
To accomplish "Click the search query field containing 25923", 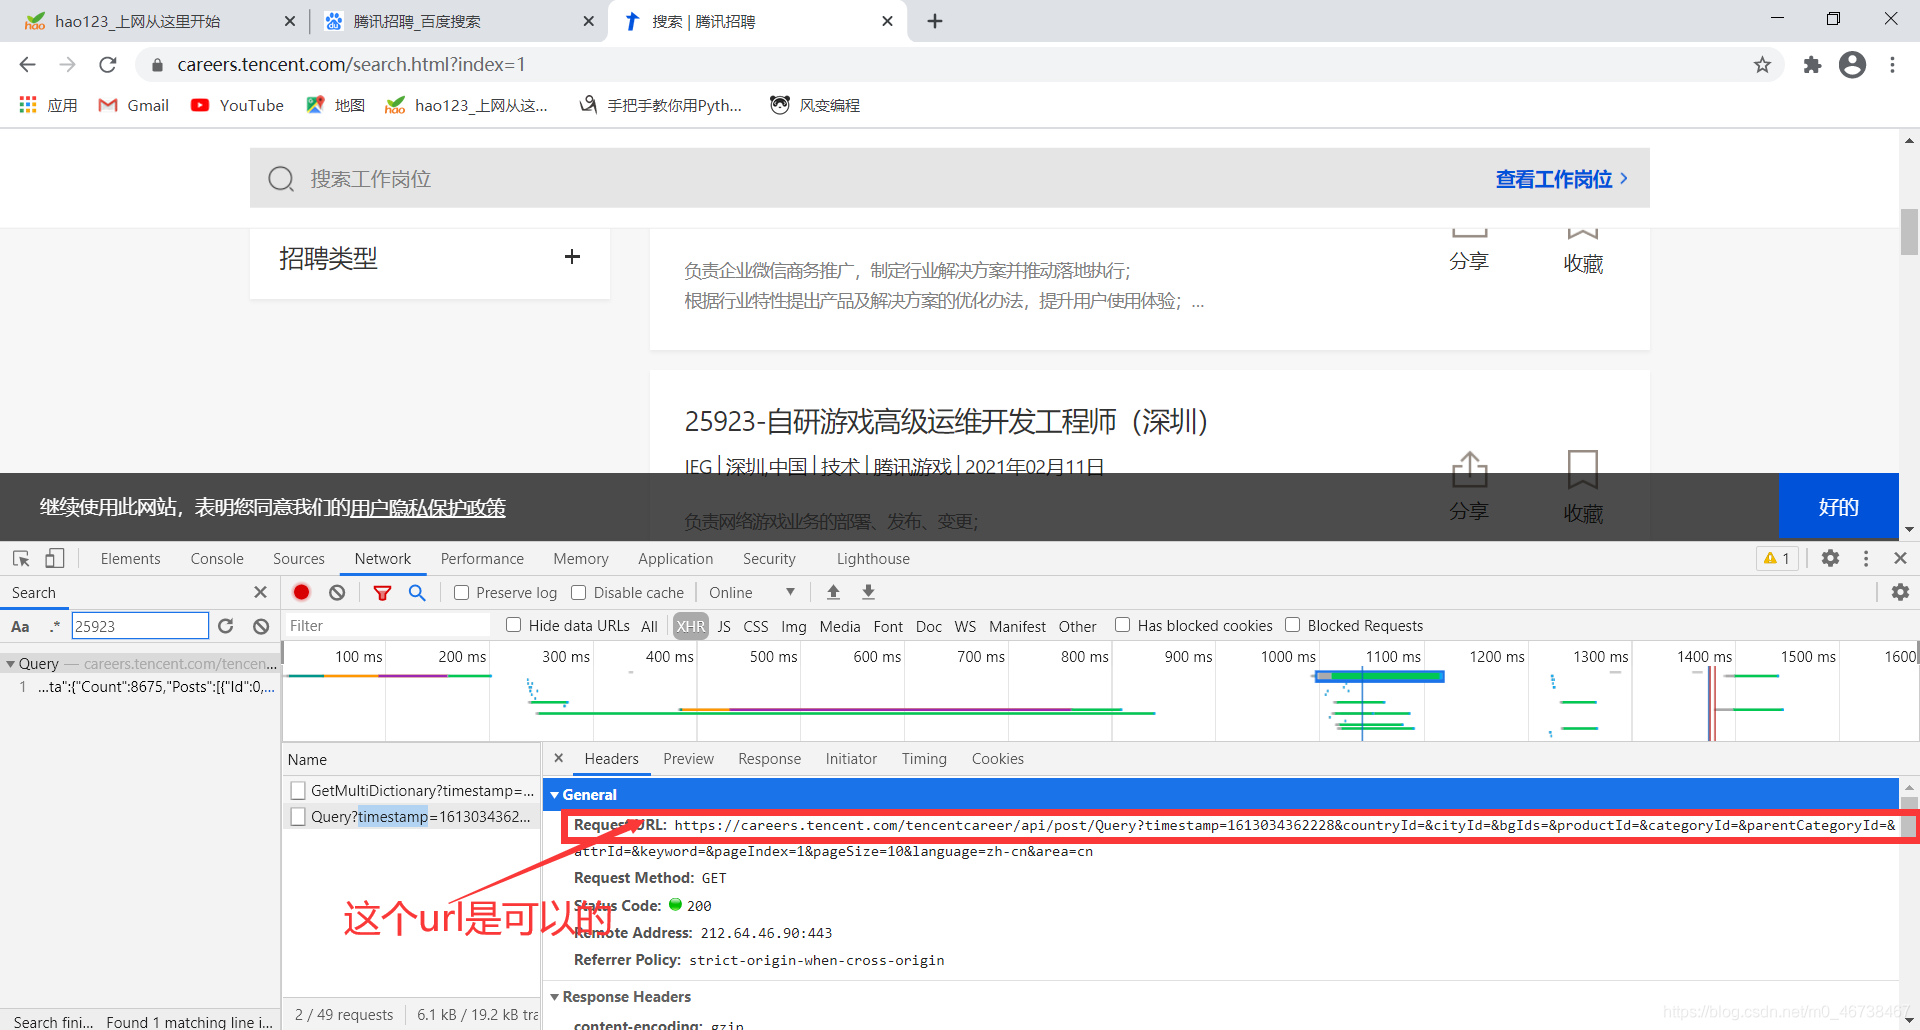I will (140, 626).
